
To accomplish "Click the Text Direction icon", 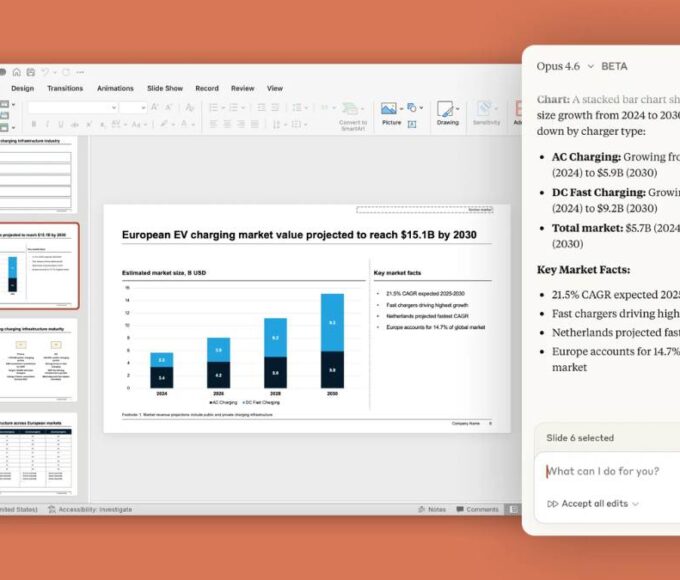I will point(276,125).
